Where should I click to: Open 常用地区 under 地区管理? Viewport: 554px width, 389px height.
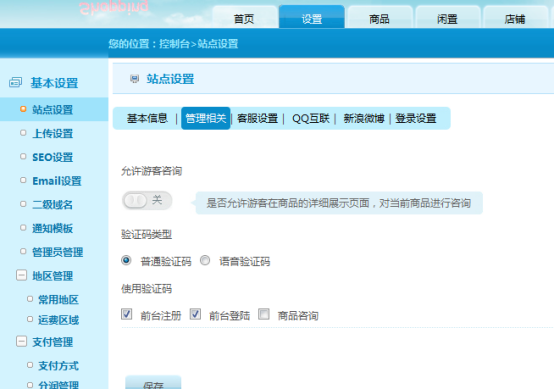pos(58,299)
